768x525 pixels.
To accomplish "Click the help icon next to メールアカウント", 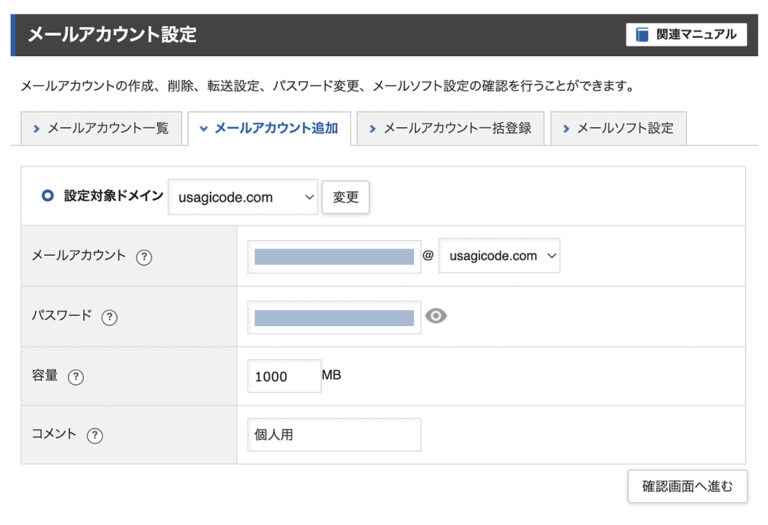I will point(144,257).
